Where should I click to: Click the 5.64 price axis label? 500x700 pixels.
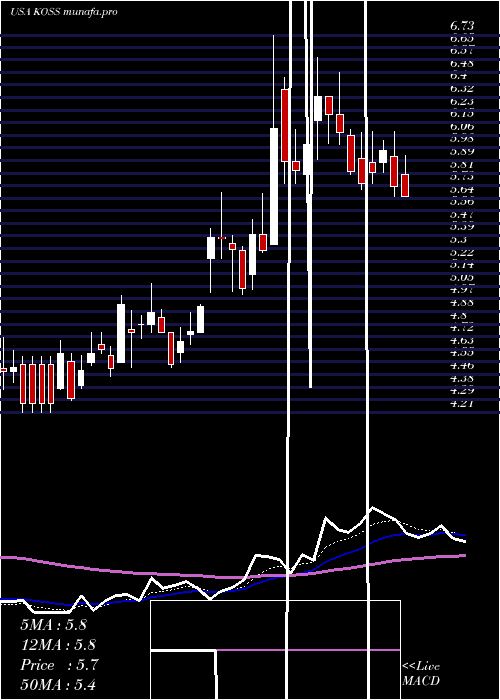click(462, 190)
